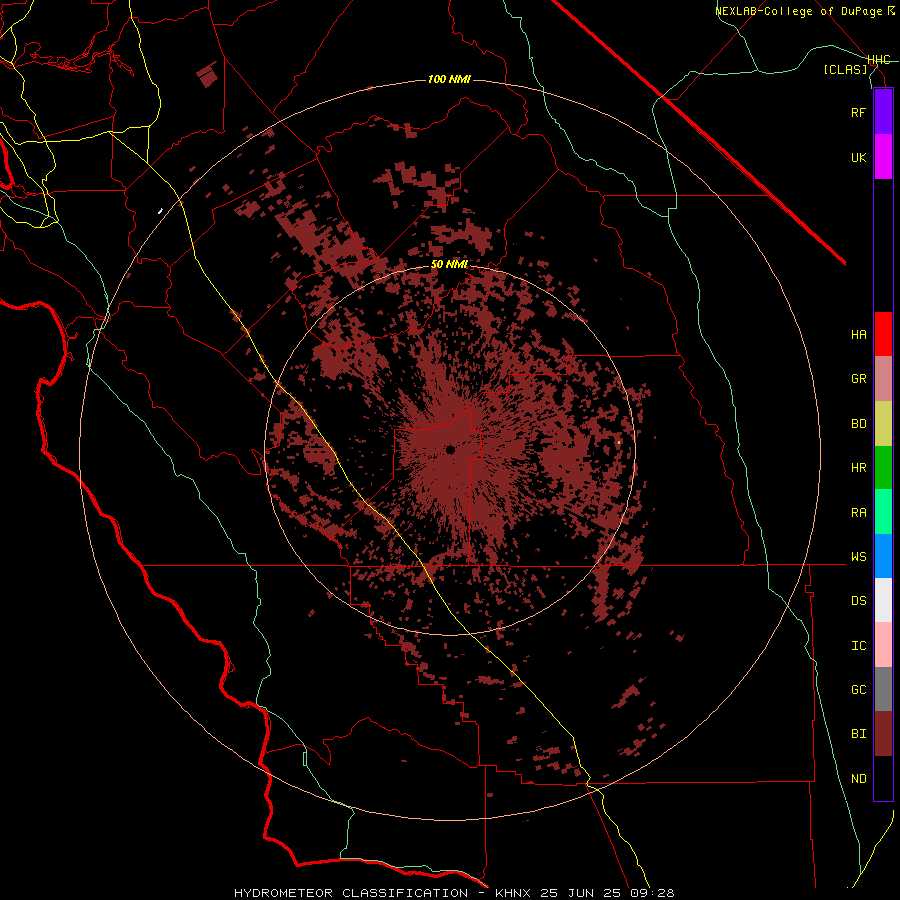Image resolution: width=900 pixels, height=900 pixels.
Task: Select the yellow BD color swatch
Action: coord(883,424)
